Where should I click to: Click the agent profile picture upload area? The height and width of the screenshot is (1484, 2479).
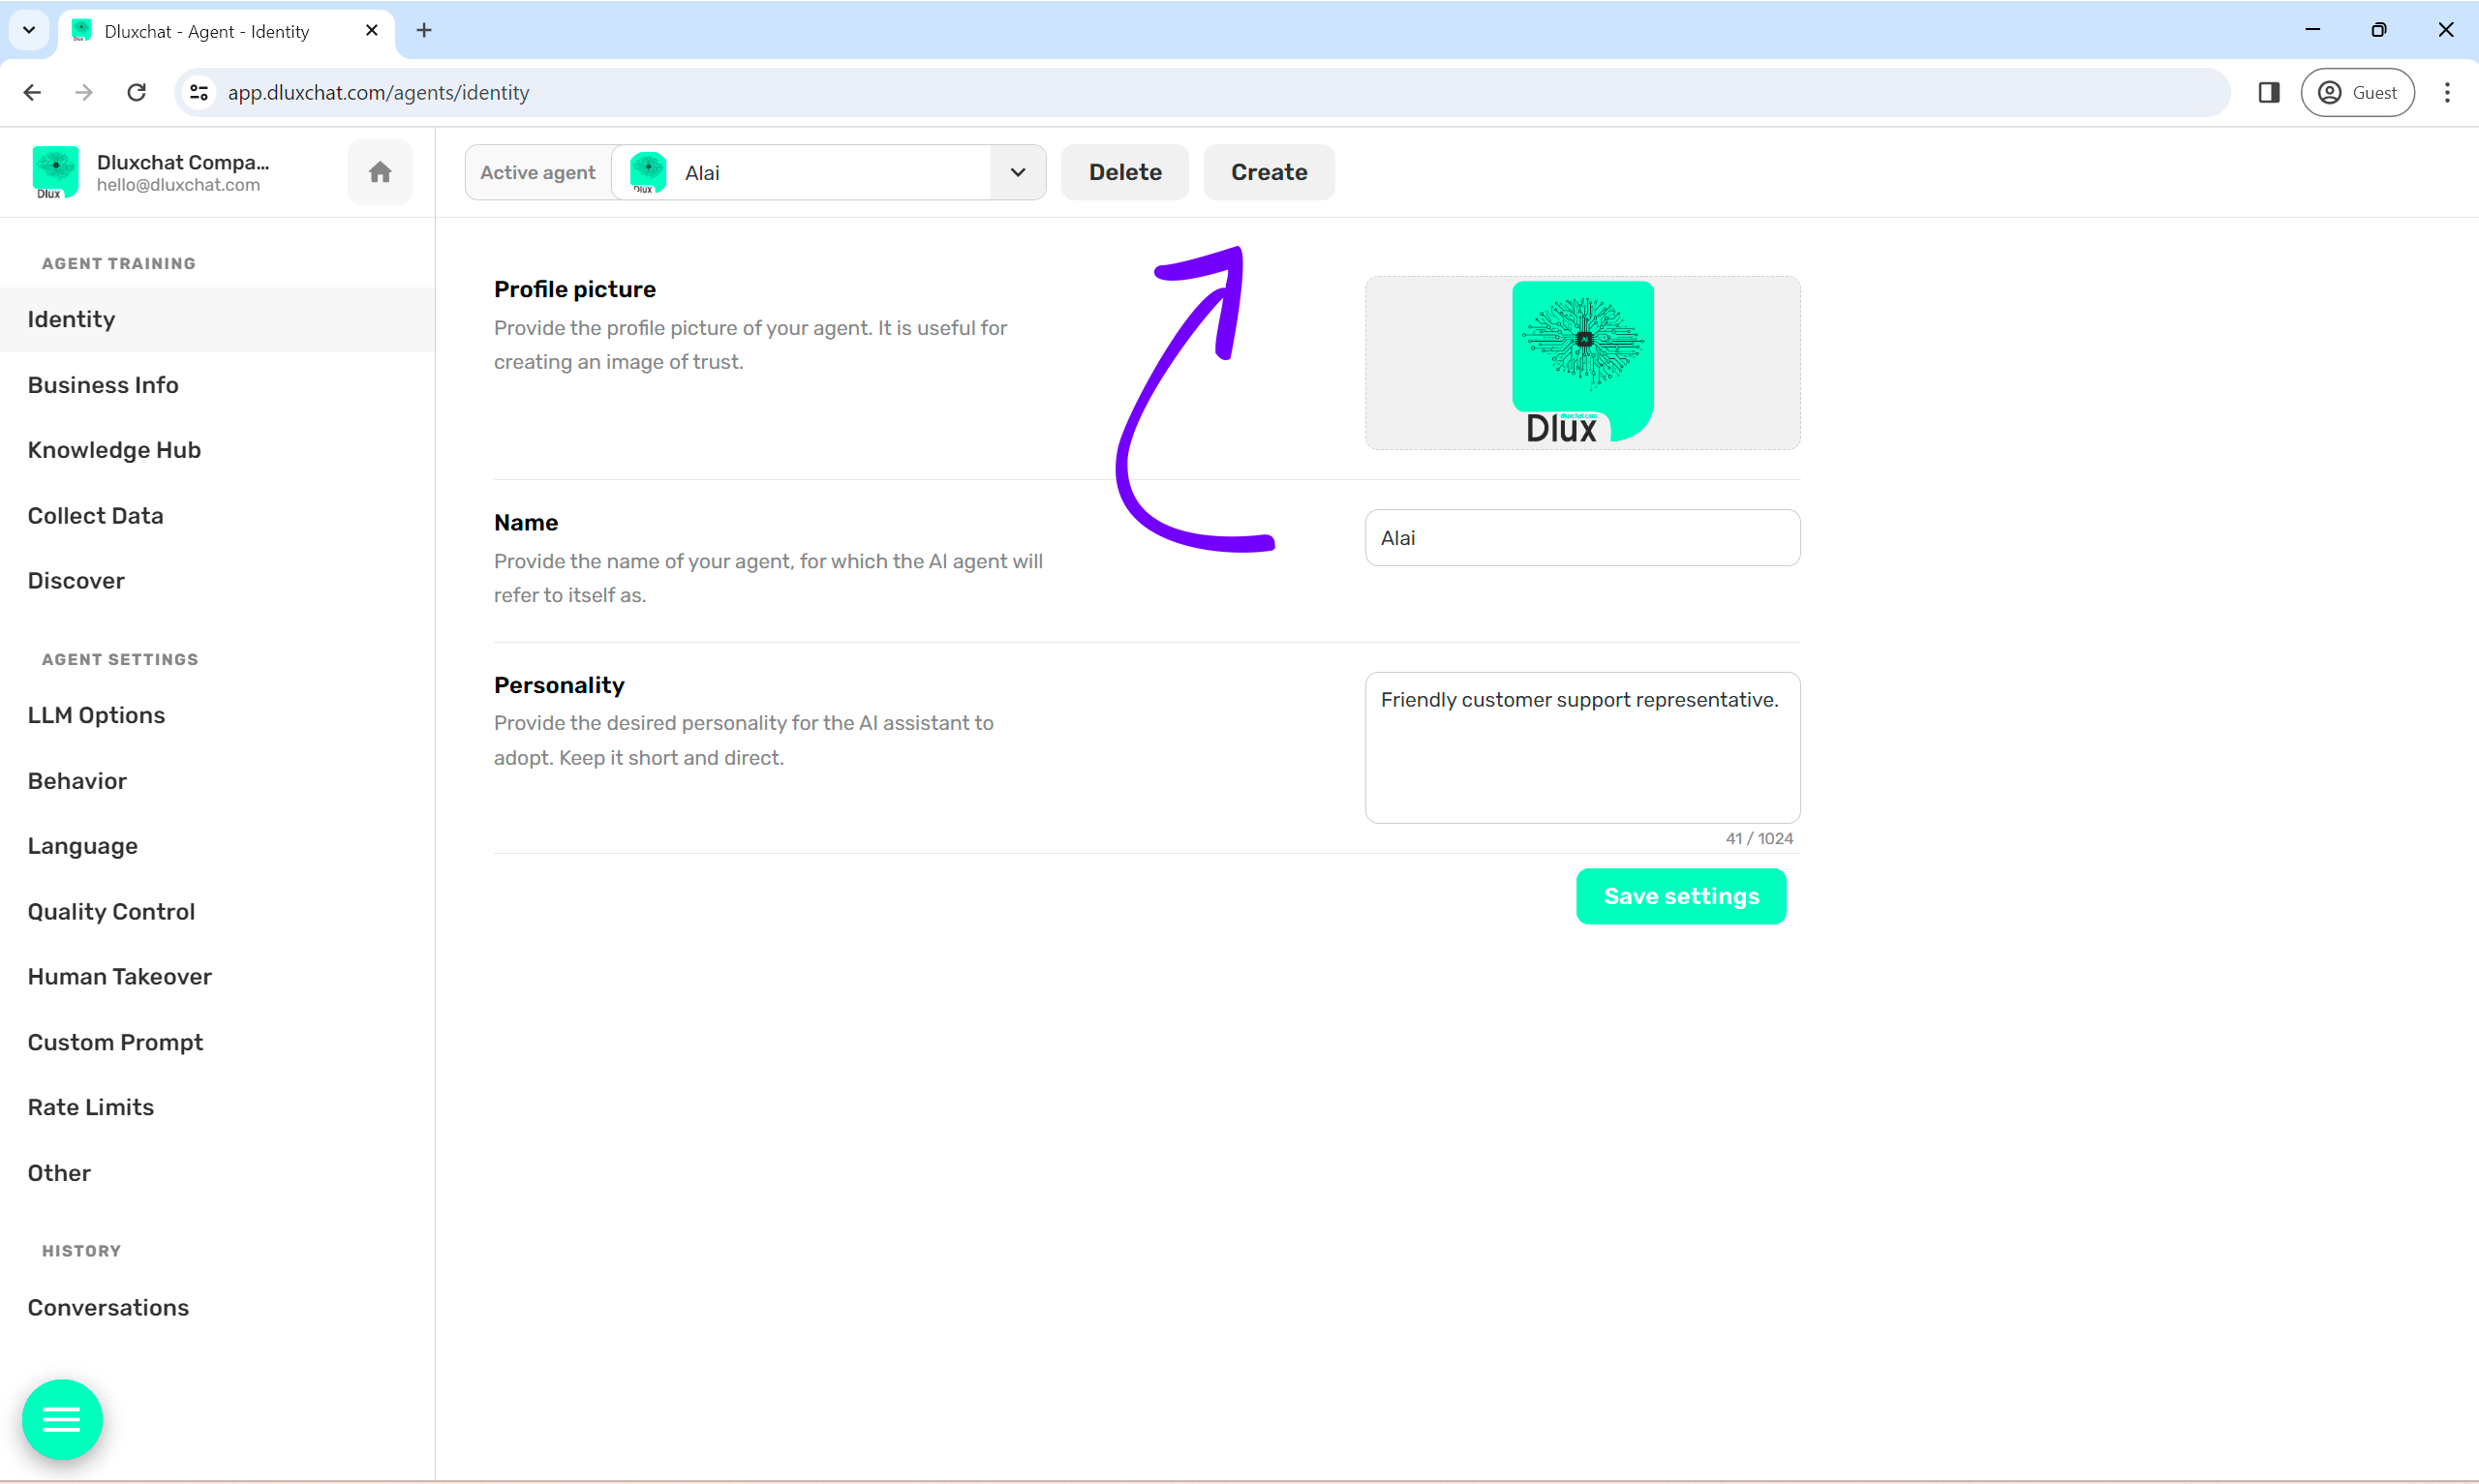[x=1582, y=363]
